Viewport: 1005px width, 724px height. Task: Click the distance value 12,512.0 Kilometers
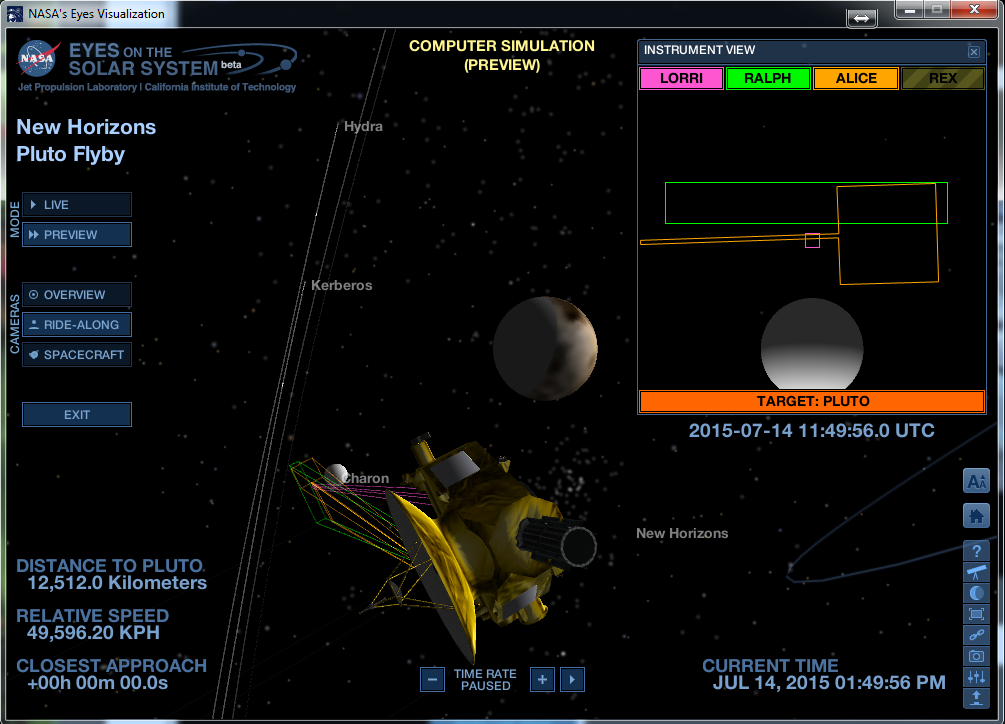point(117,583)
